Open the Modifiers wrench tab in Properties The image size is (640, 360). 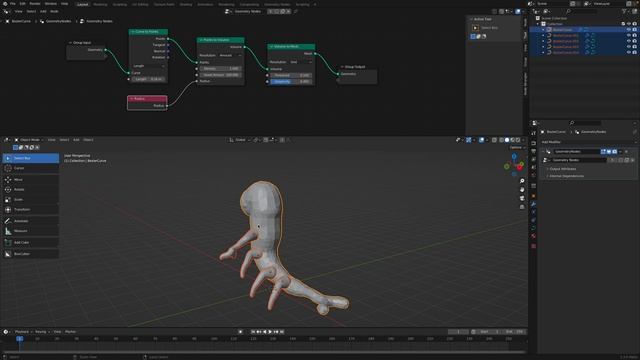point(533,204)
